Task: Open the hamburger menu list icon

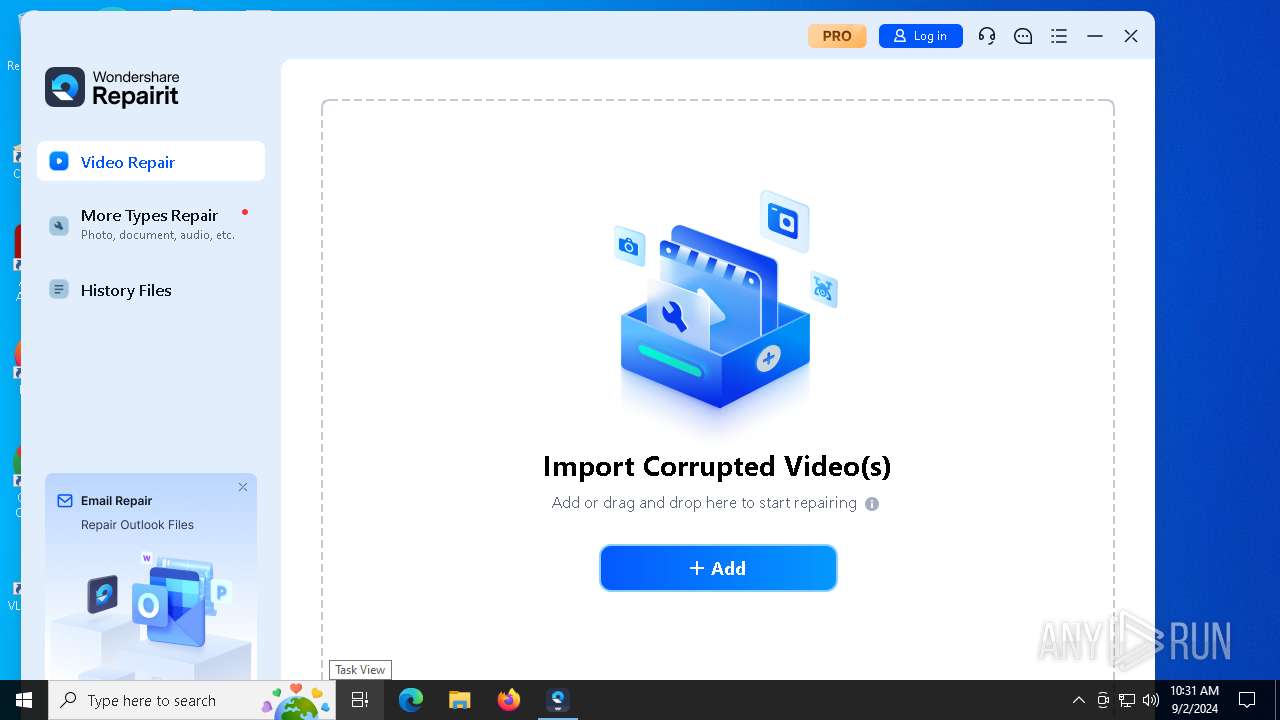Action: point(1059,36)
